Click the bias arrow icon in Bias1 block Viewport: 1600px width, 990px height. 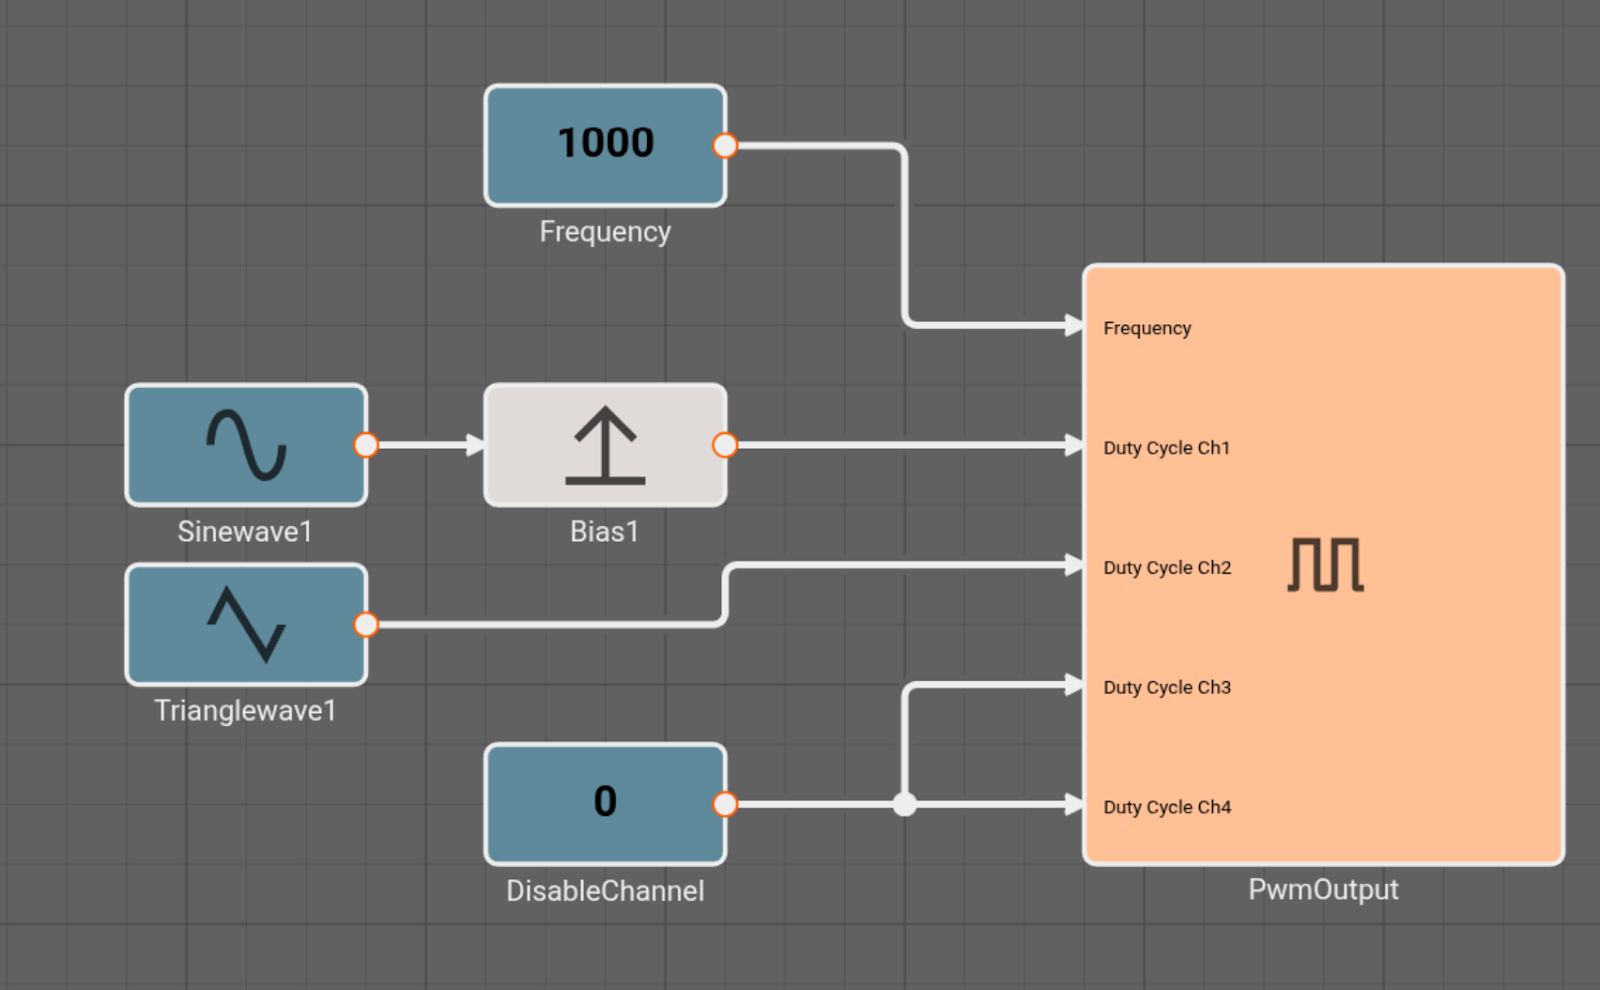[605, 445]
